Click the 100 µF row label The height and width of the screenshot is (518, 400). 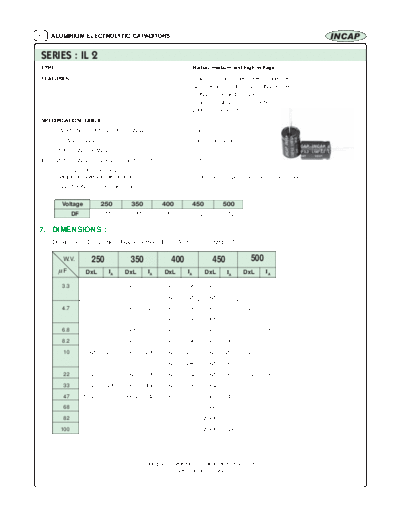(66, 429)
